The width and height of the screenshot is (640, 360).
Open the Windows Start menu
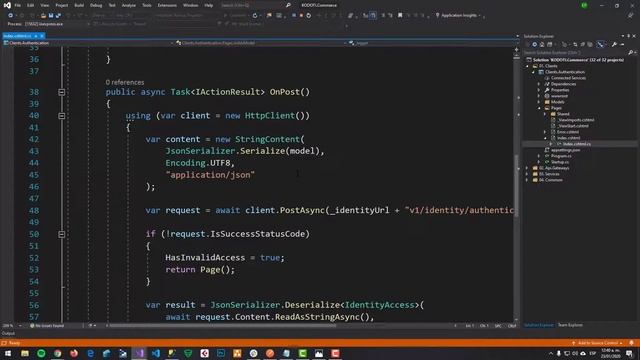(8, 353)
